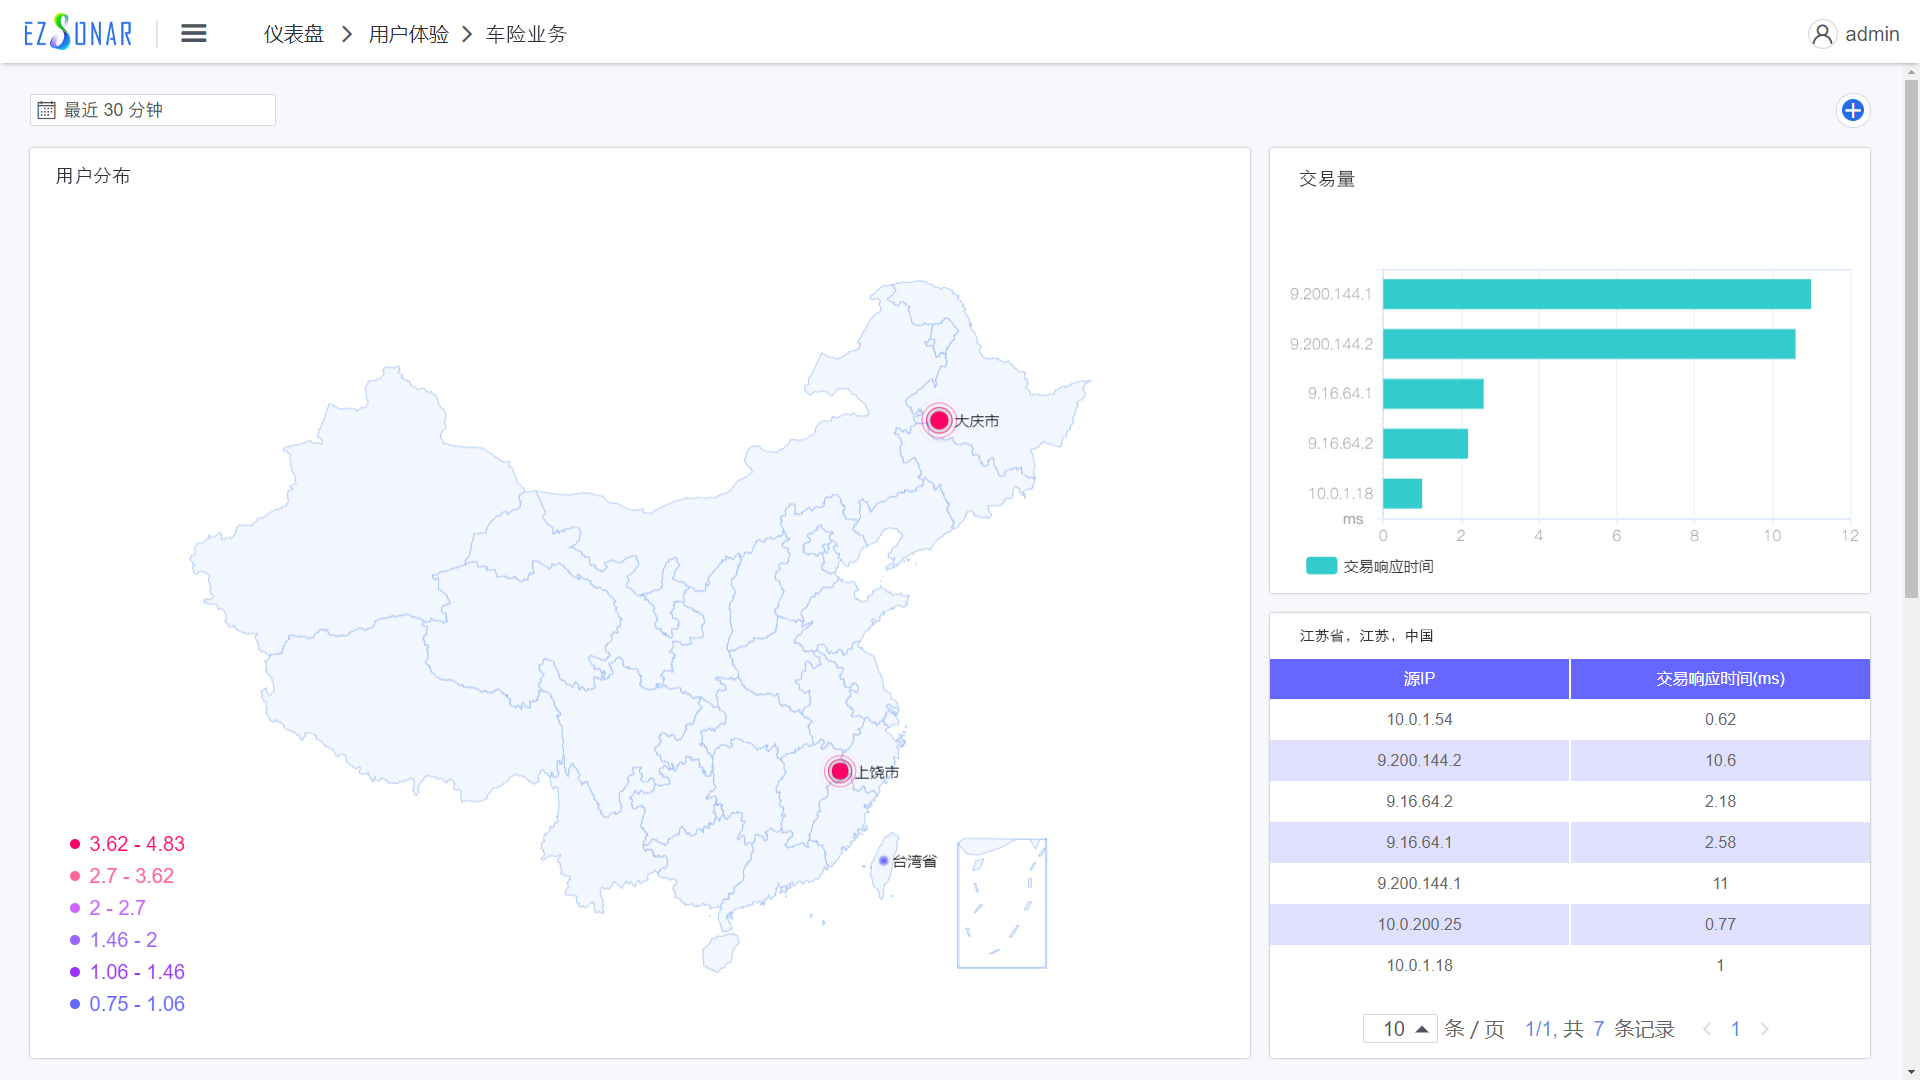This screenshot has width=1920, height=1080.
Task: Open the hamburger menu
Action: 194,33
